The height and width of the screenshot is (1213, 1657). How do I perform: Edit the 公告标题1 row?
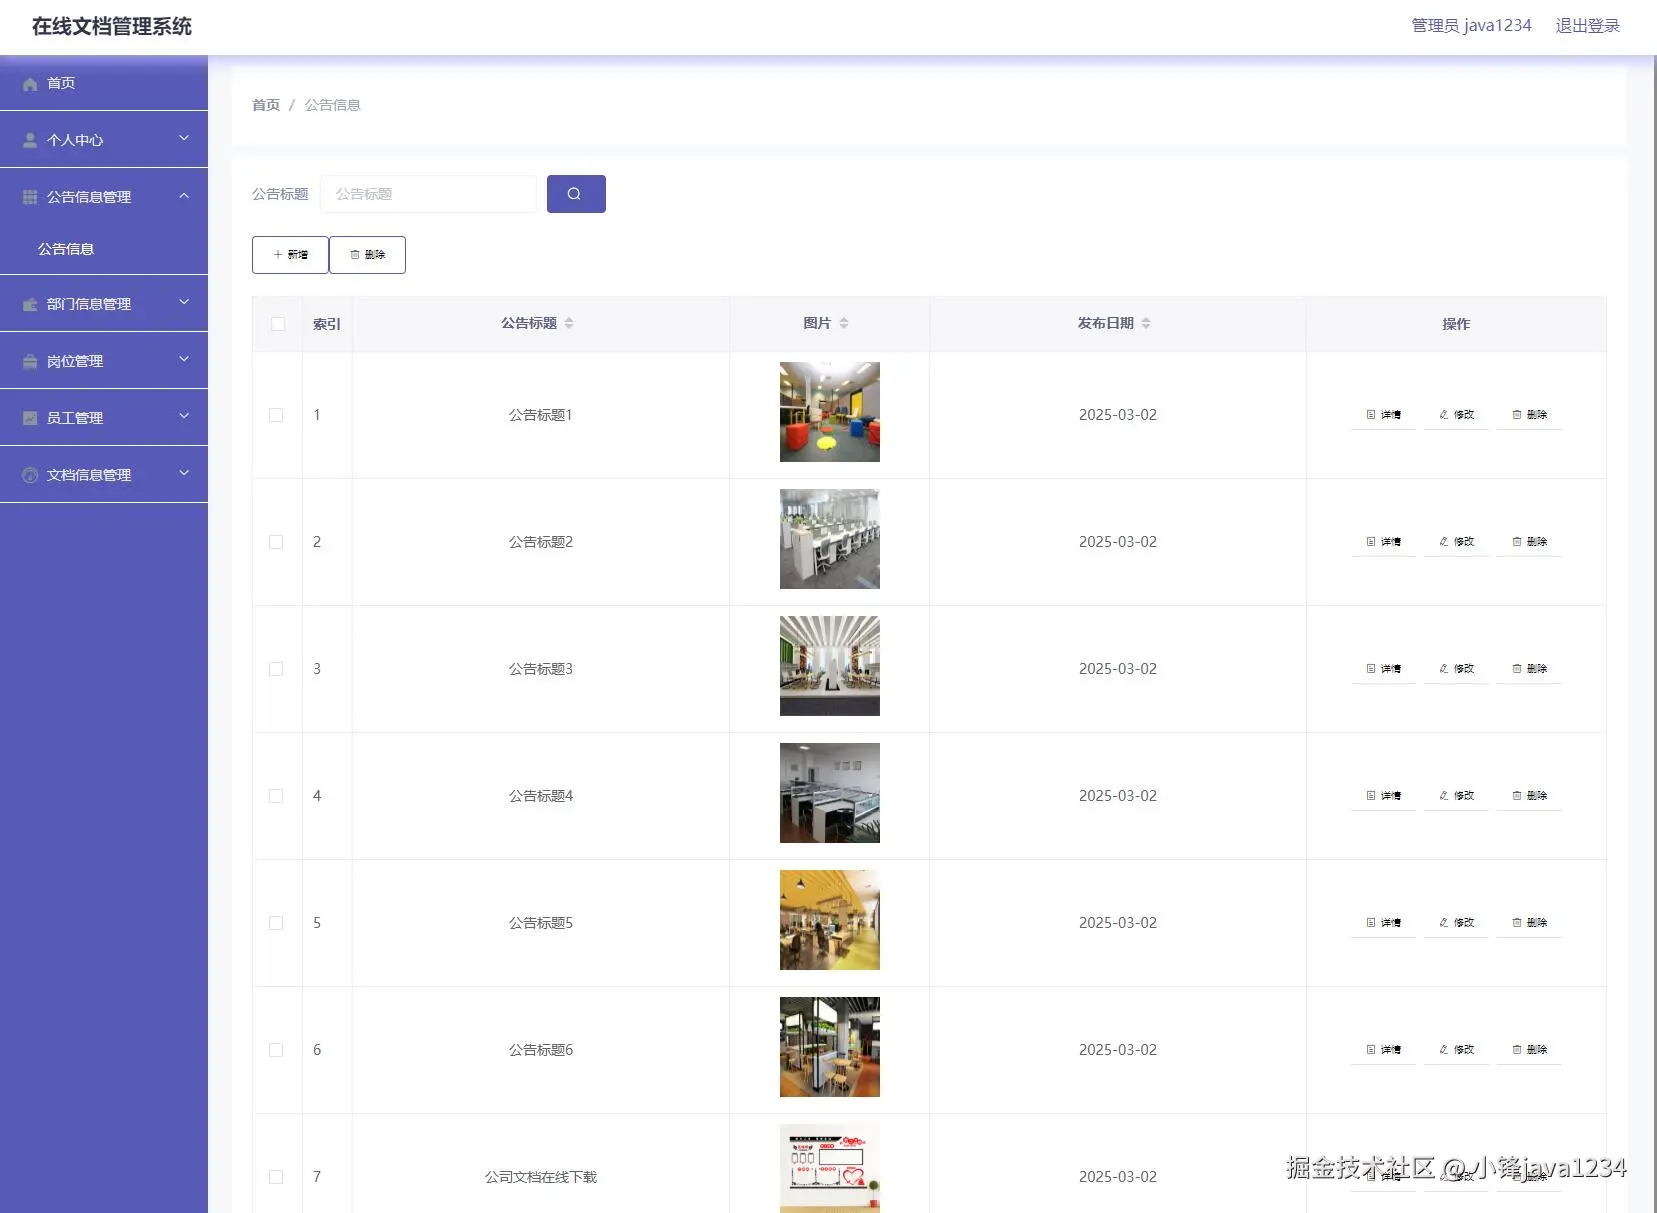[1456, 415]
